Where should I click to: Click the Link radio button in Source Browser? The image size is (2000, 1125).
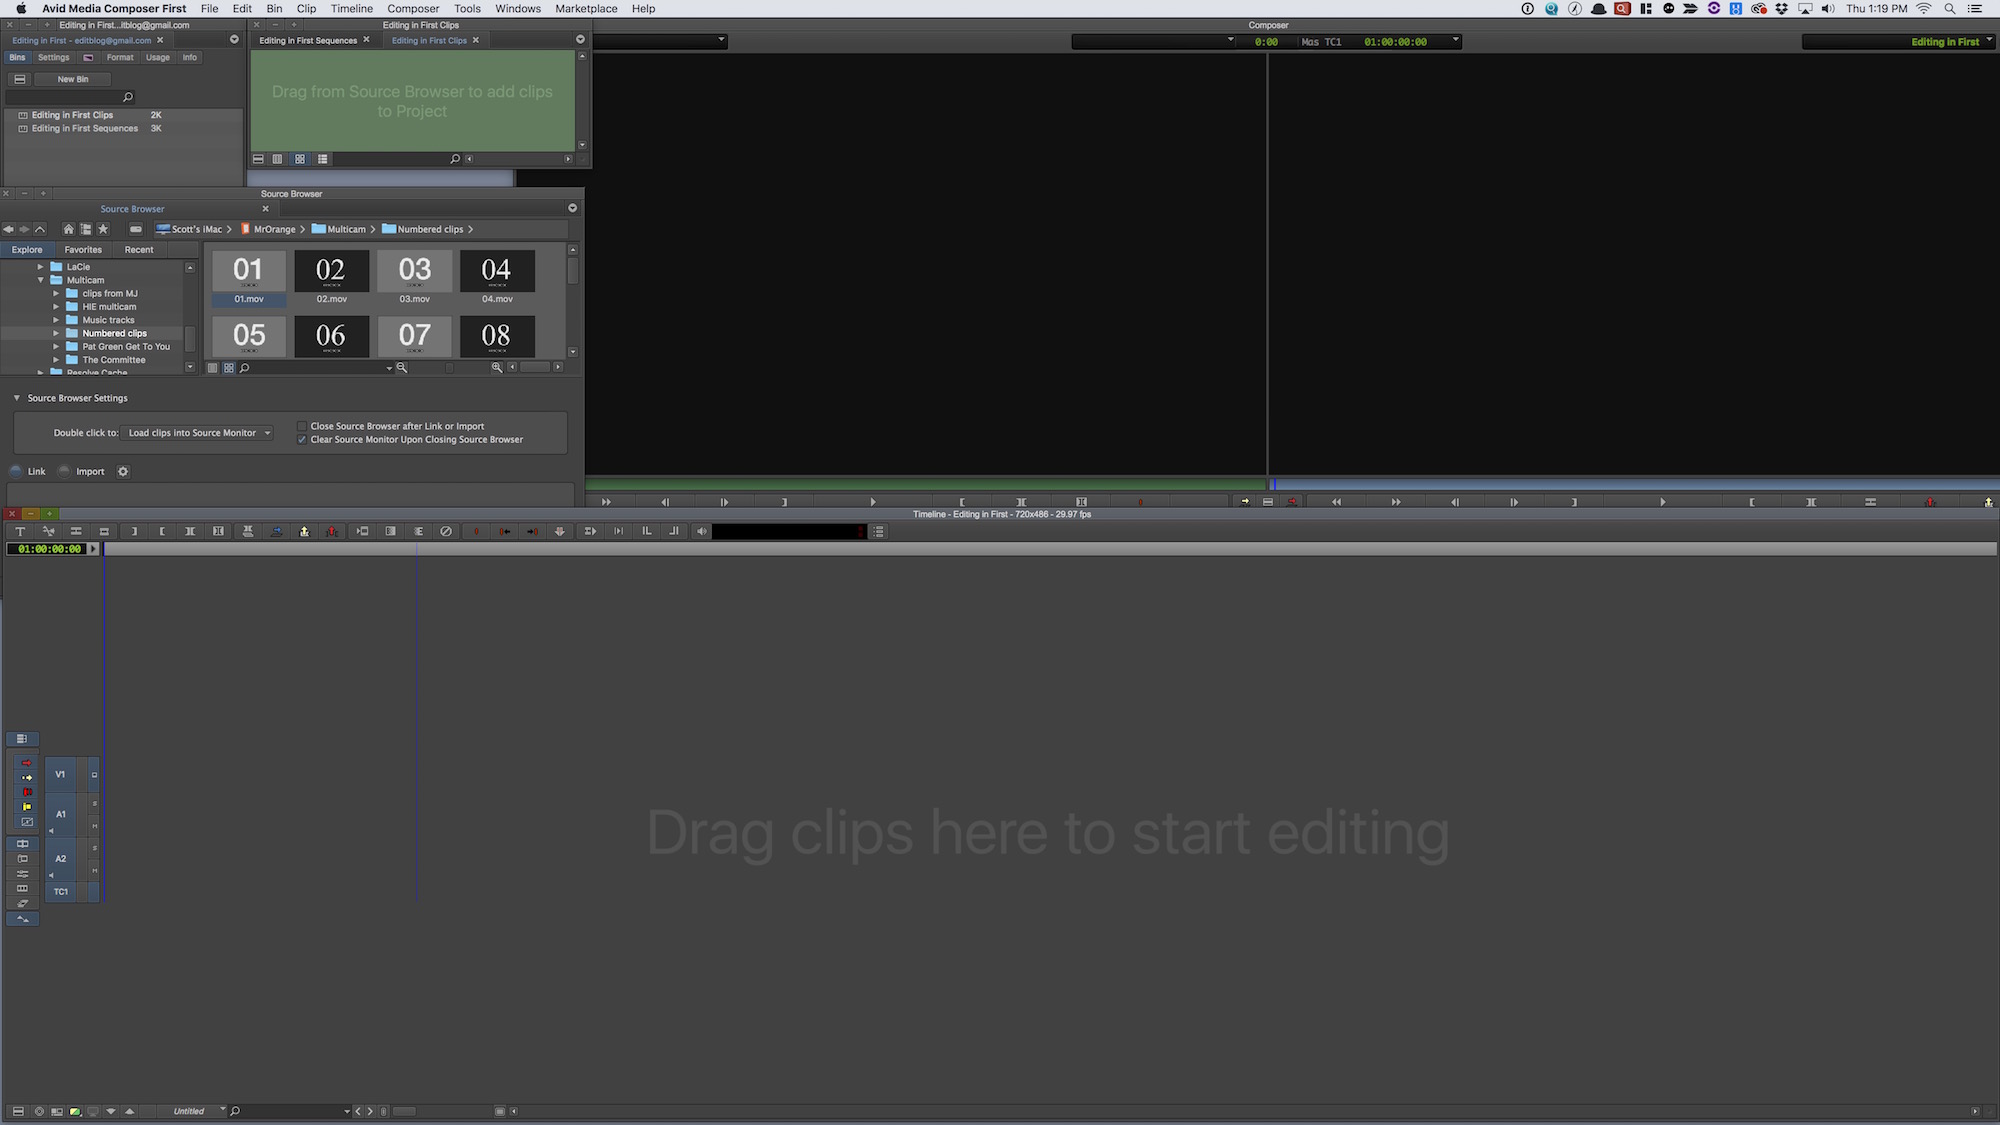pos(16,471)
